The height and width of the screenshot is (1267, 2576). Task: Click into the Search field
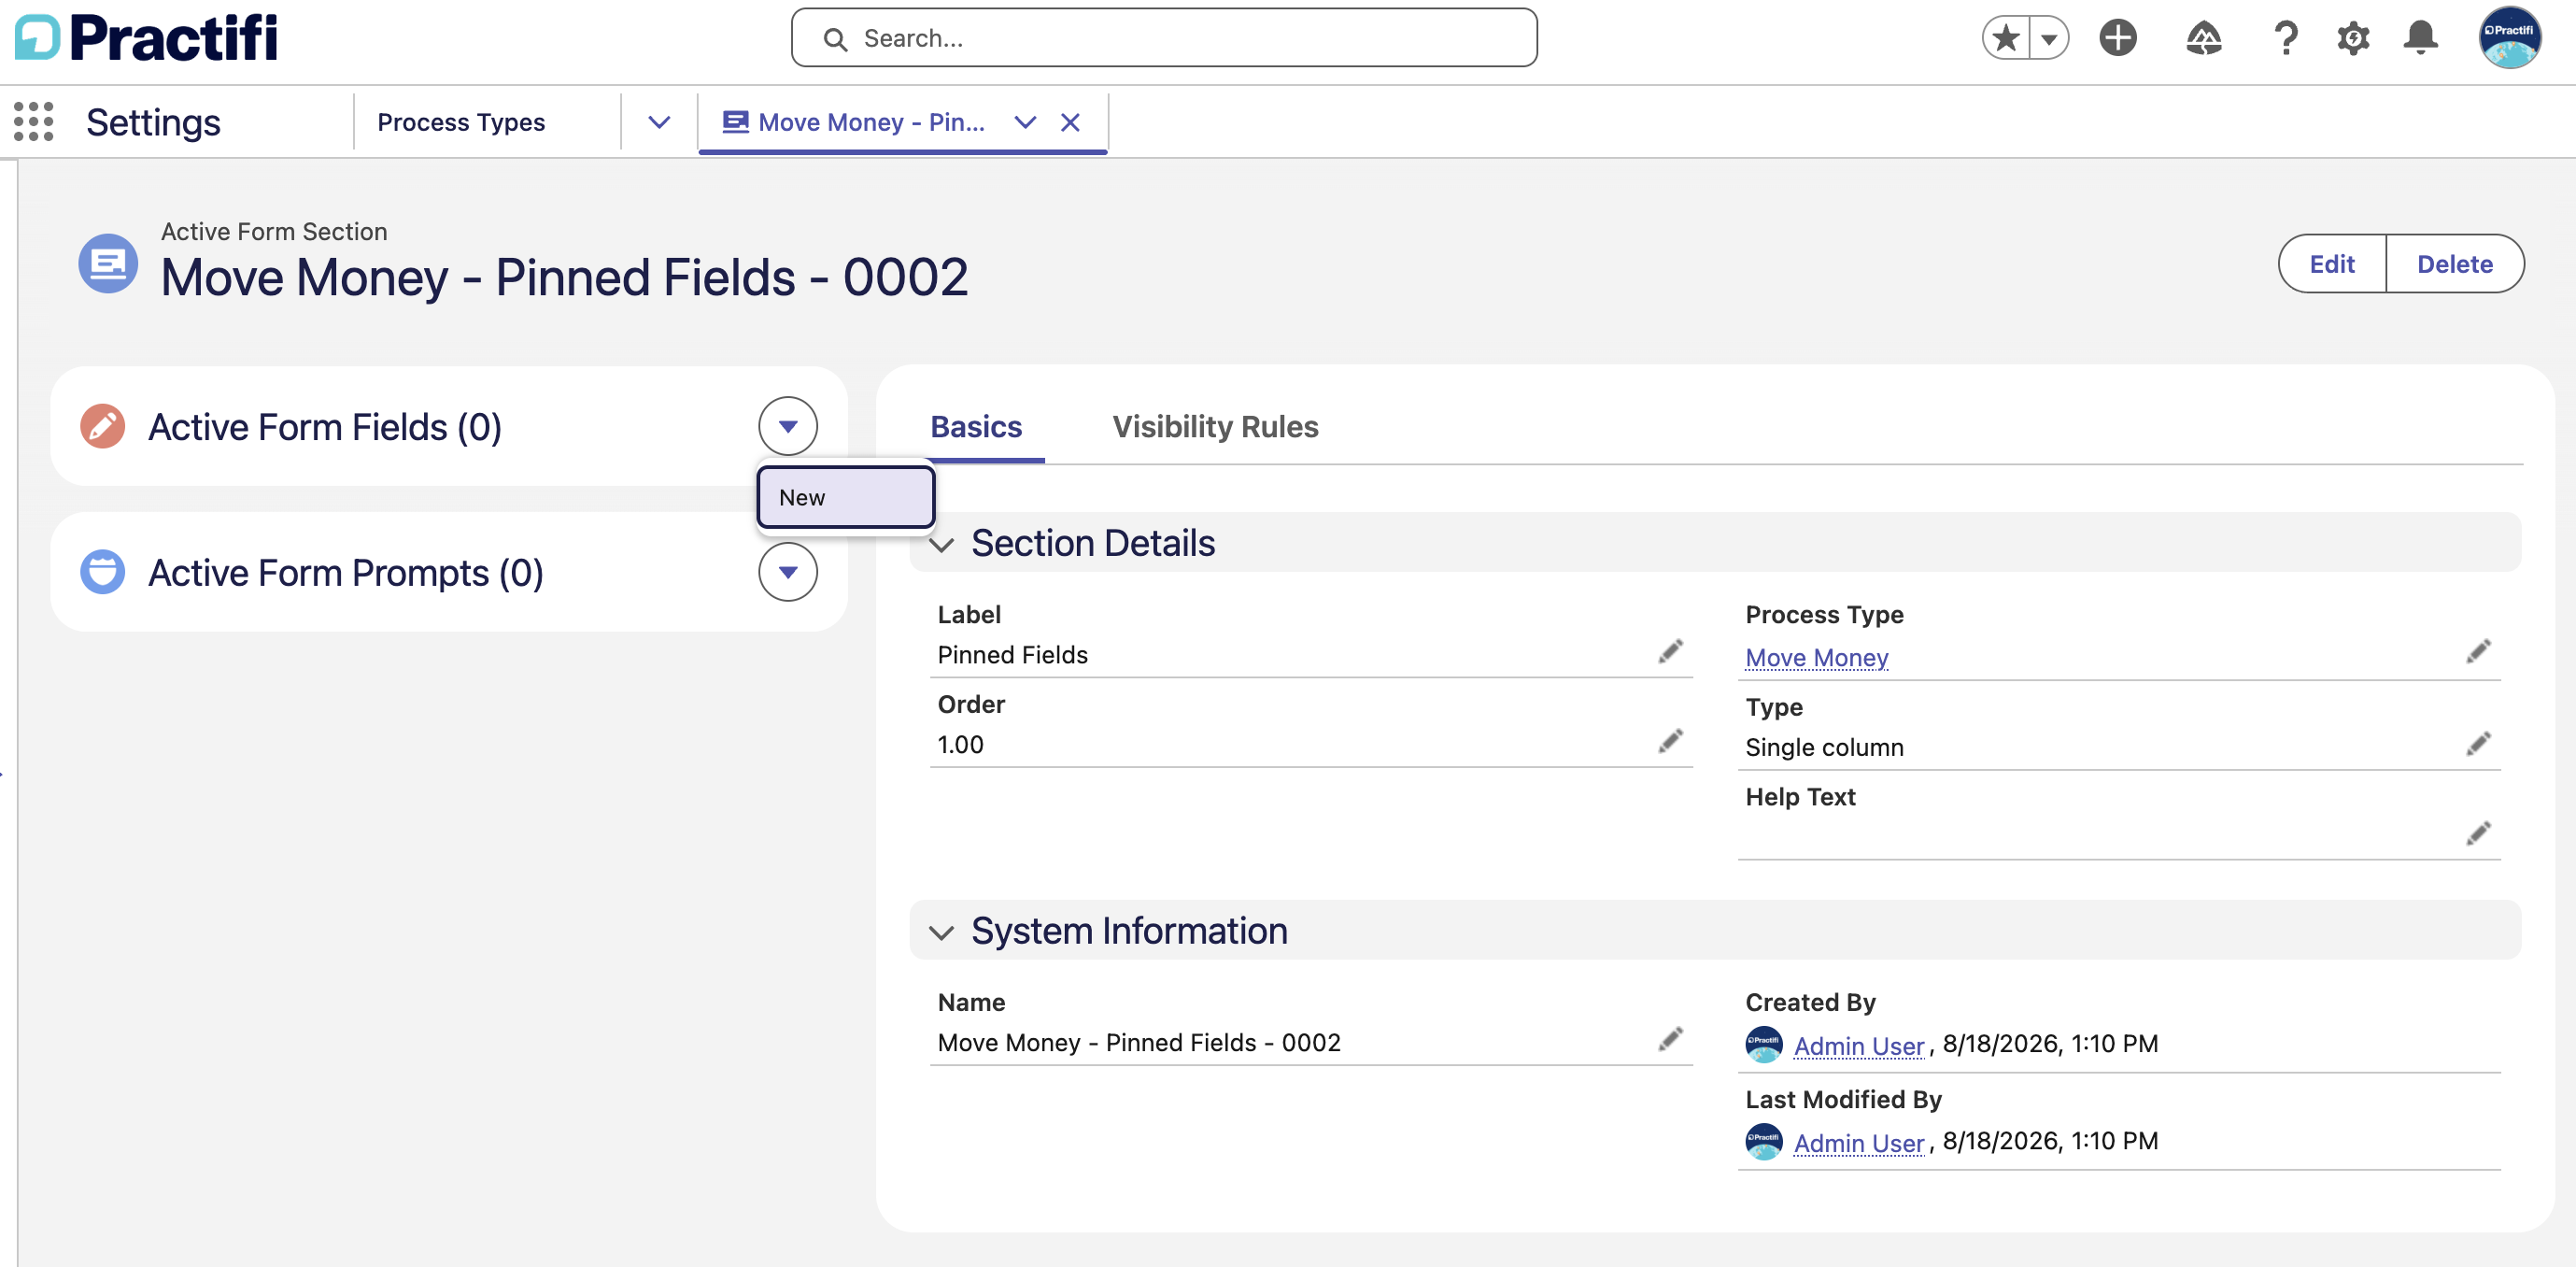click(x=1164, y=39)
